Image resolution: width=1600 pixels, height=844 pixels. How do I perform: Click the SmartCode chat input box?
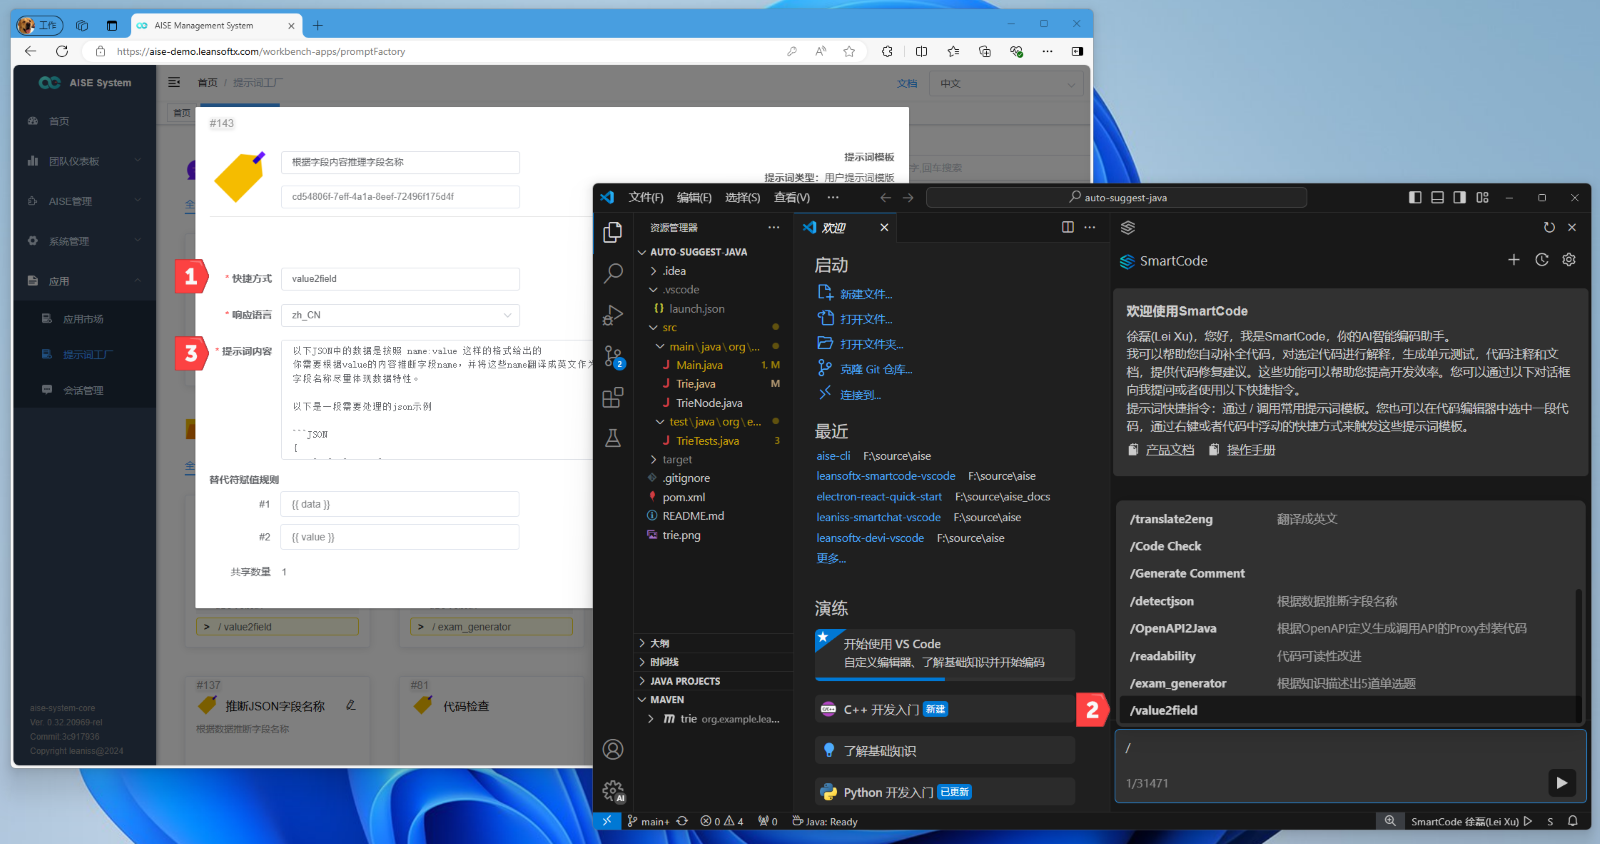click(x=1350, y=766)
